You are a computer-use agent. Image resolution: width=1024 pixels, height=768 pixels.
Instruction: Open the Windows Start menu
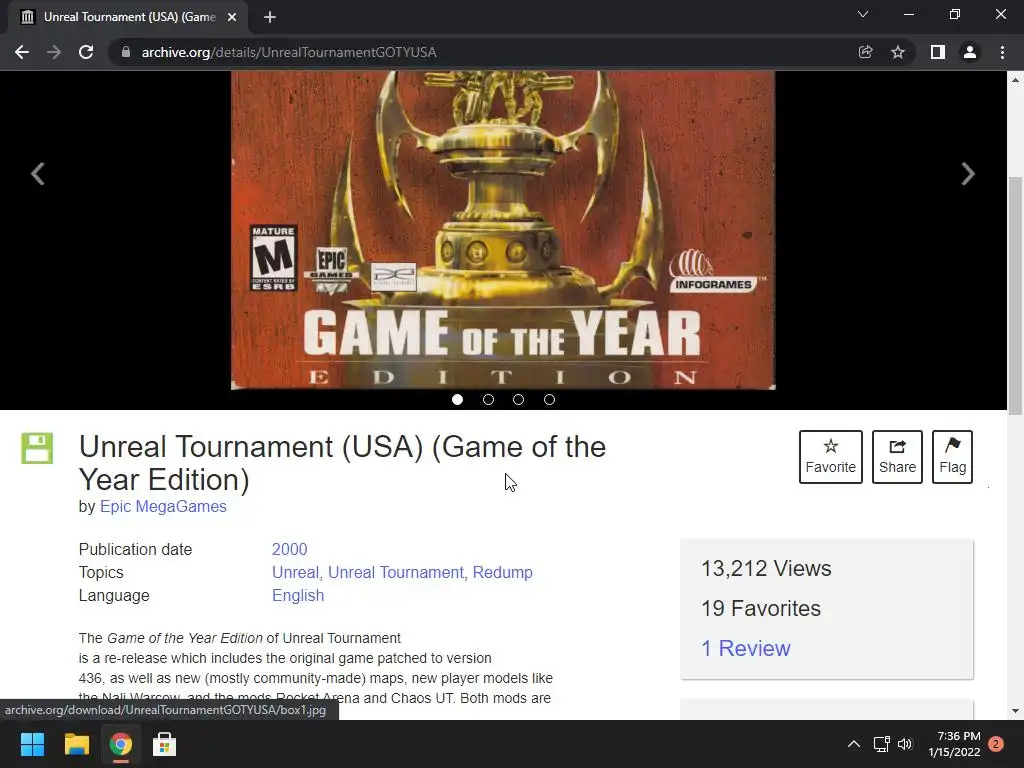[x=32, y=744]
